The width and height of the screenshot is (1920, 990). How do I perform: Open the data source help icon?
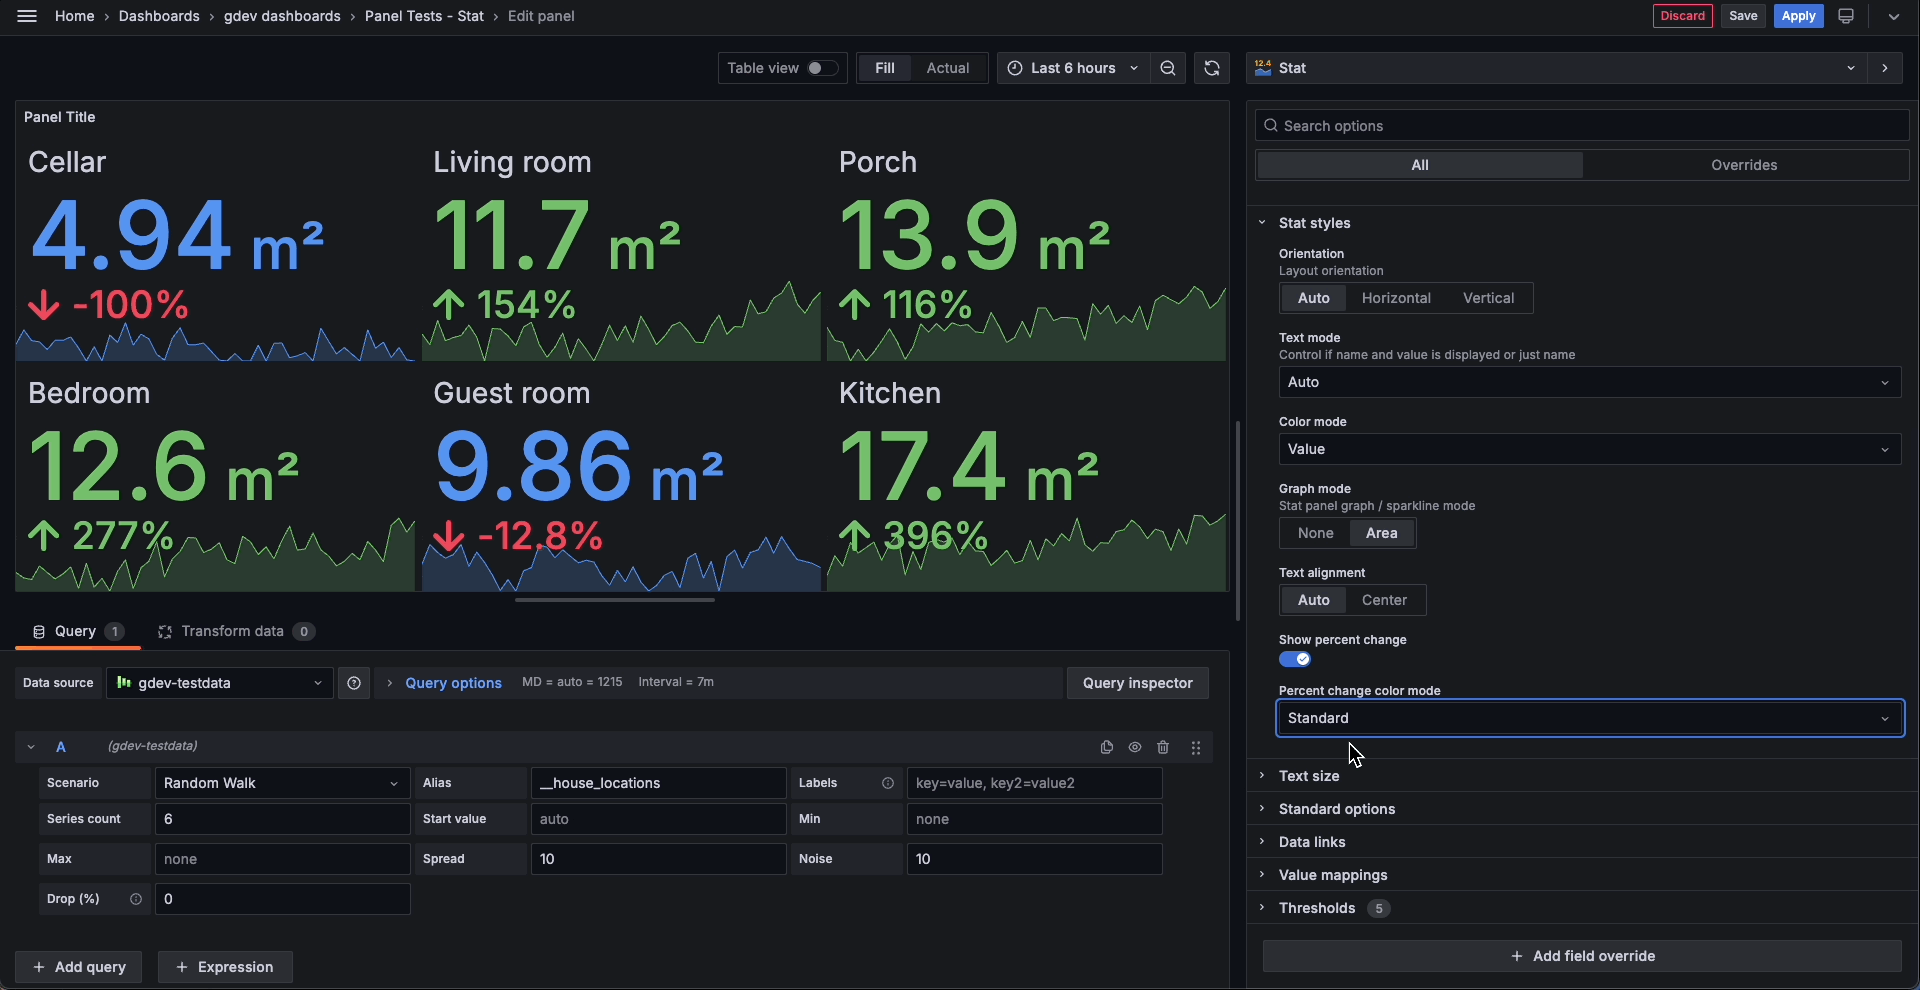354,683
